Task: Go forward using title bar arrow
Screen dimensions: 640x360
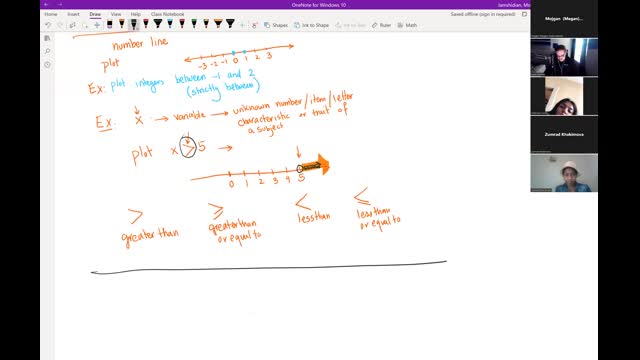Action: (x=60, y=4)
